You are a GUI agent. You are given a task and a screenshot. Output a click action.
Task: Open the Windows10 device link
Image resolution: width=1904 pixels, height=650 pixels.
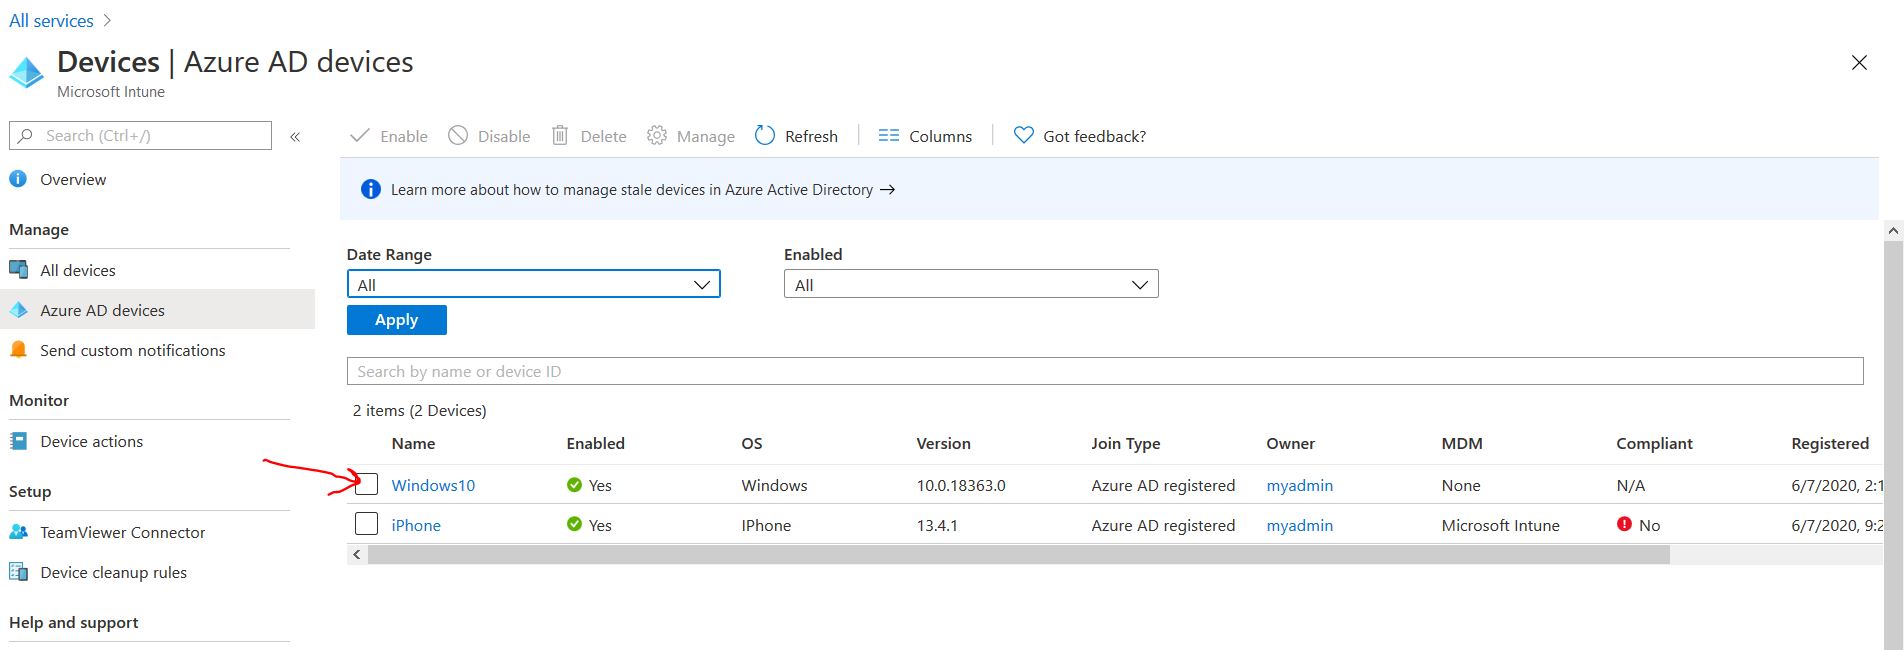click(433, 485)
